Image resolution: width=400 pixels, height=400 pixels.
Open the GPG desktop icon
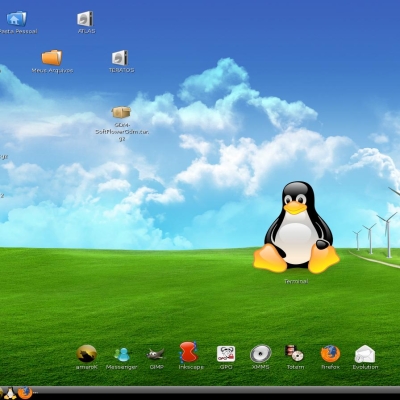(x=226, y=354)
